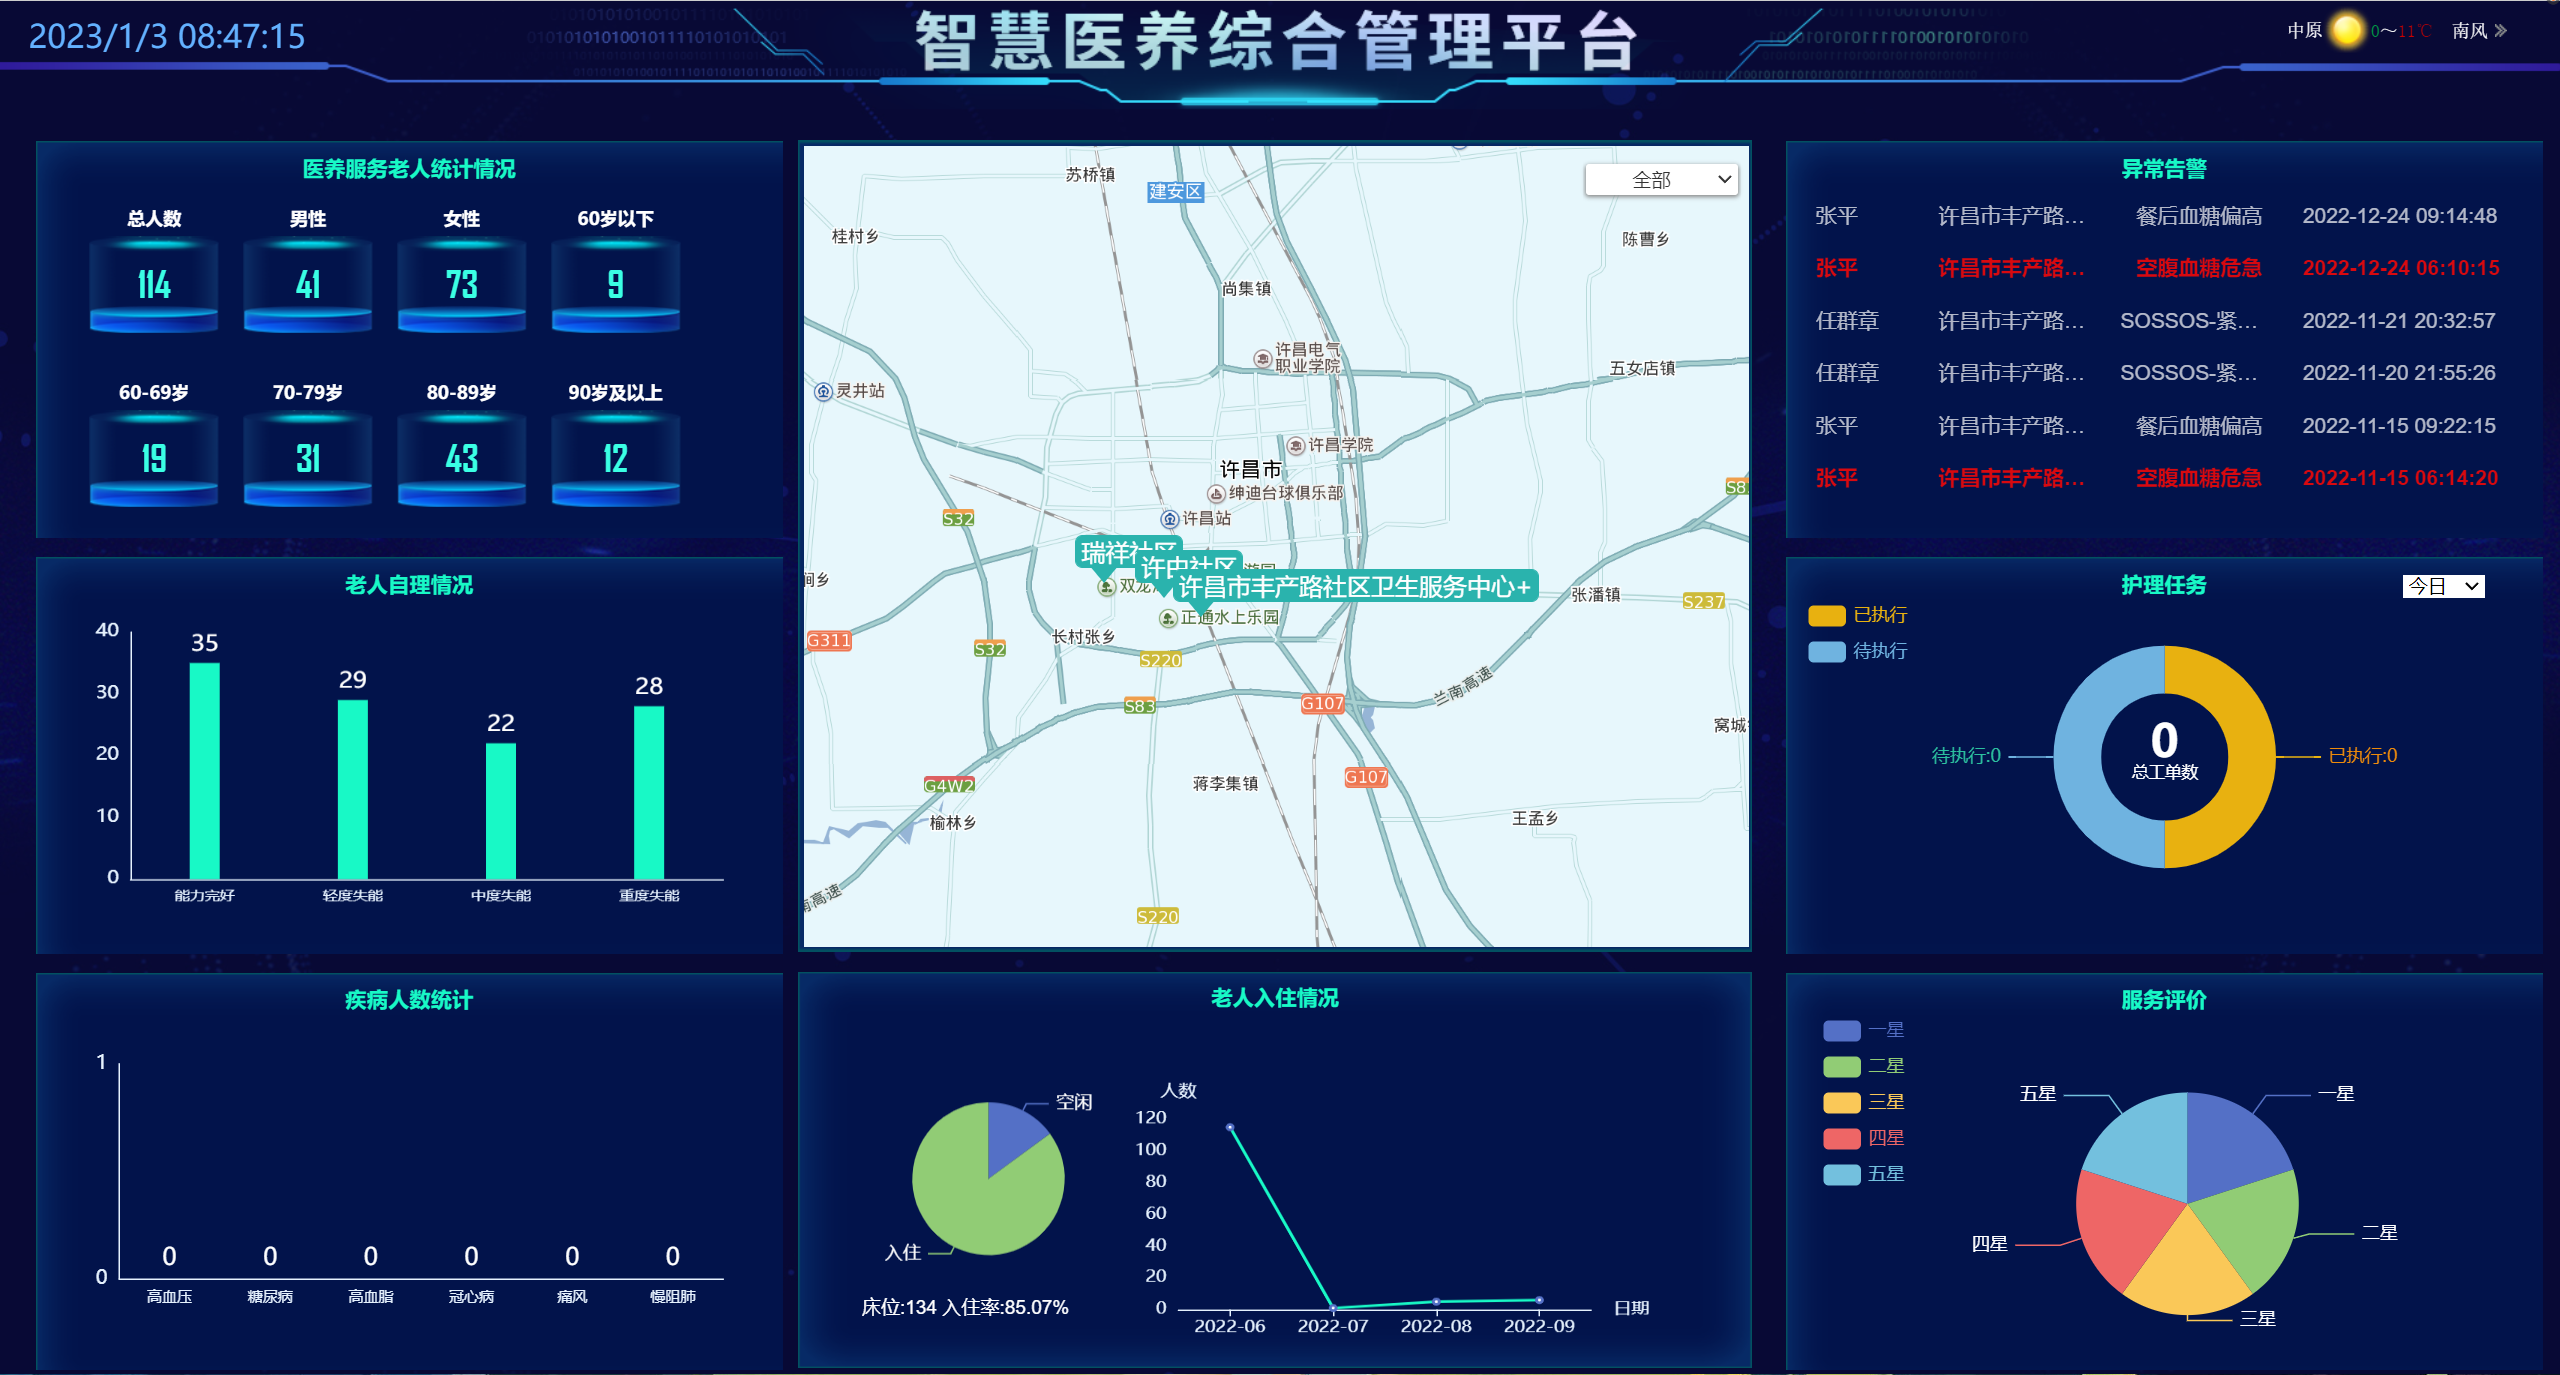The height and width of the screenshot is (1375, 2560).
Task: Click the blue 待执行 donut segment
Action: tap(2078, 757)
